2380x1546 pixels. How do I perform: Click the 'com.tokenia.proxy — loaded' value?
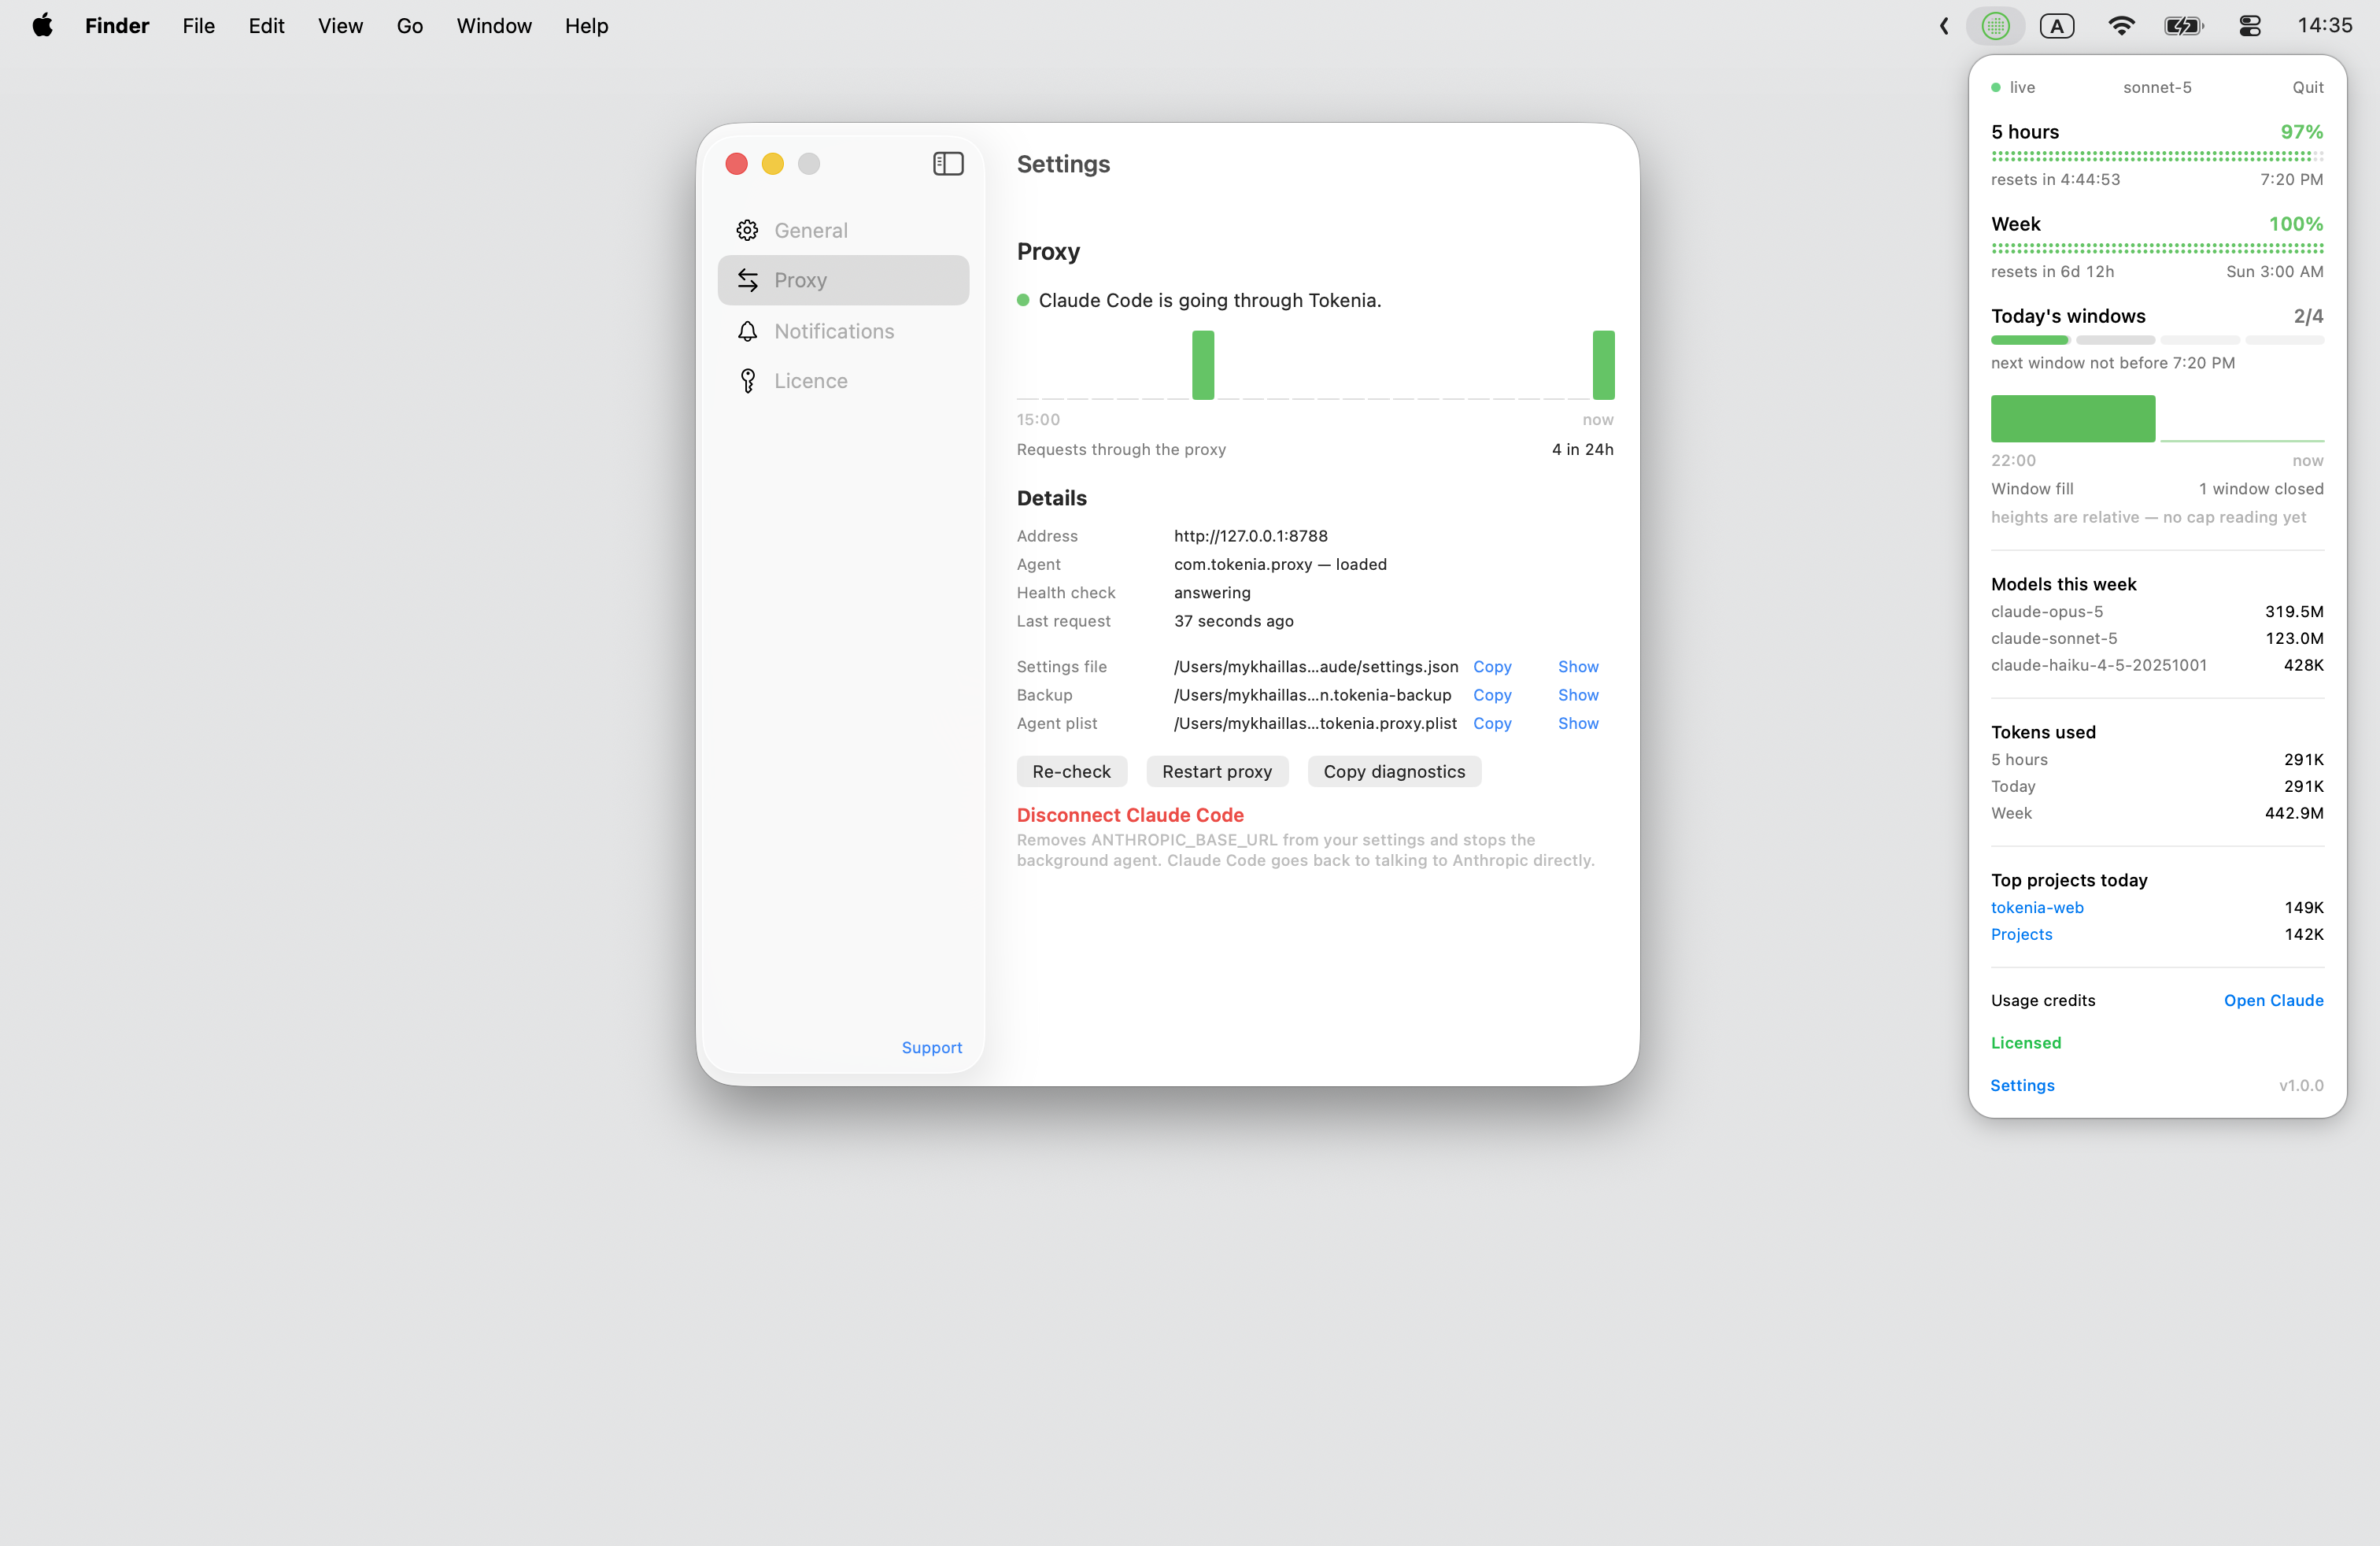coord(1280,564)
